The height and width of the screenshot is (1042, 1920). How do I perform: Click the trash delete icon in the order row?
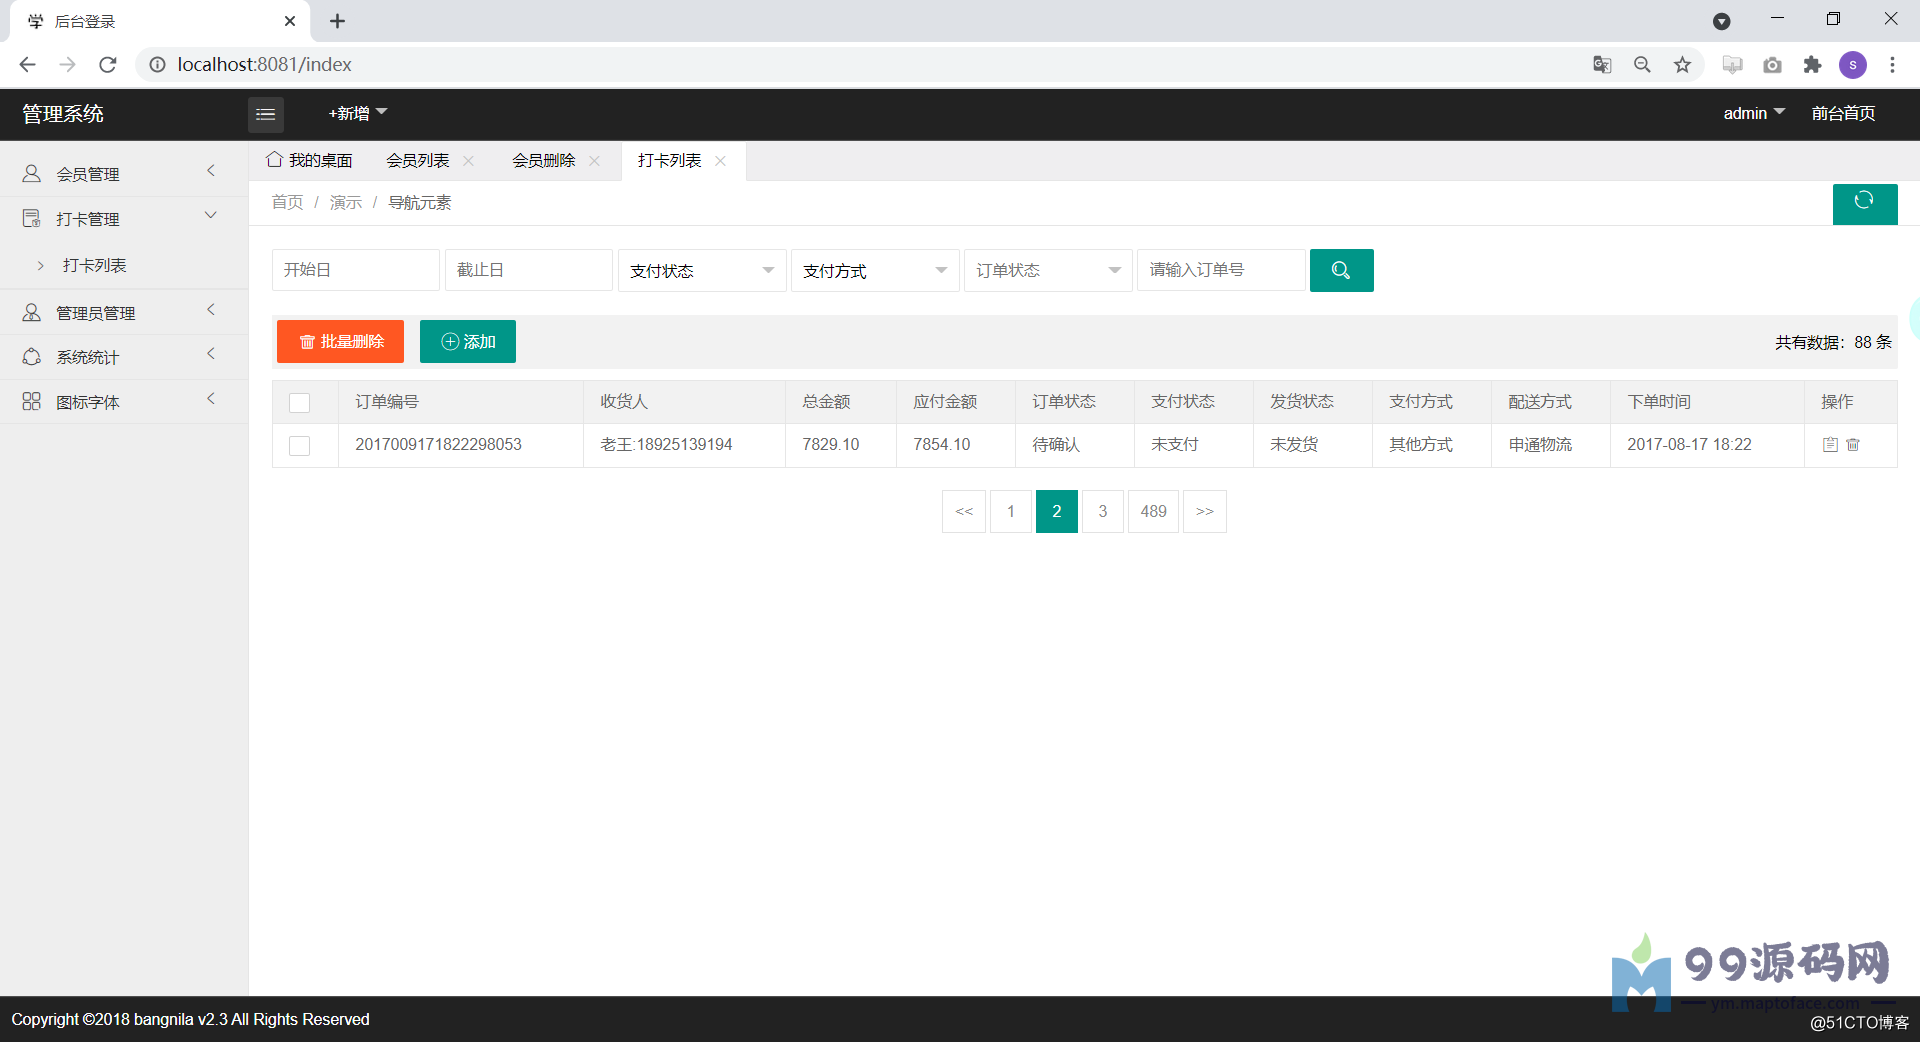1853,445
